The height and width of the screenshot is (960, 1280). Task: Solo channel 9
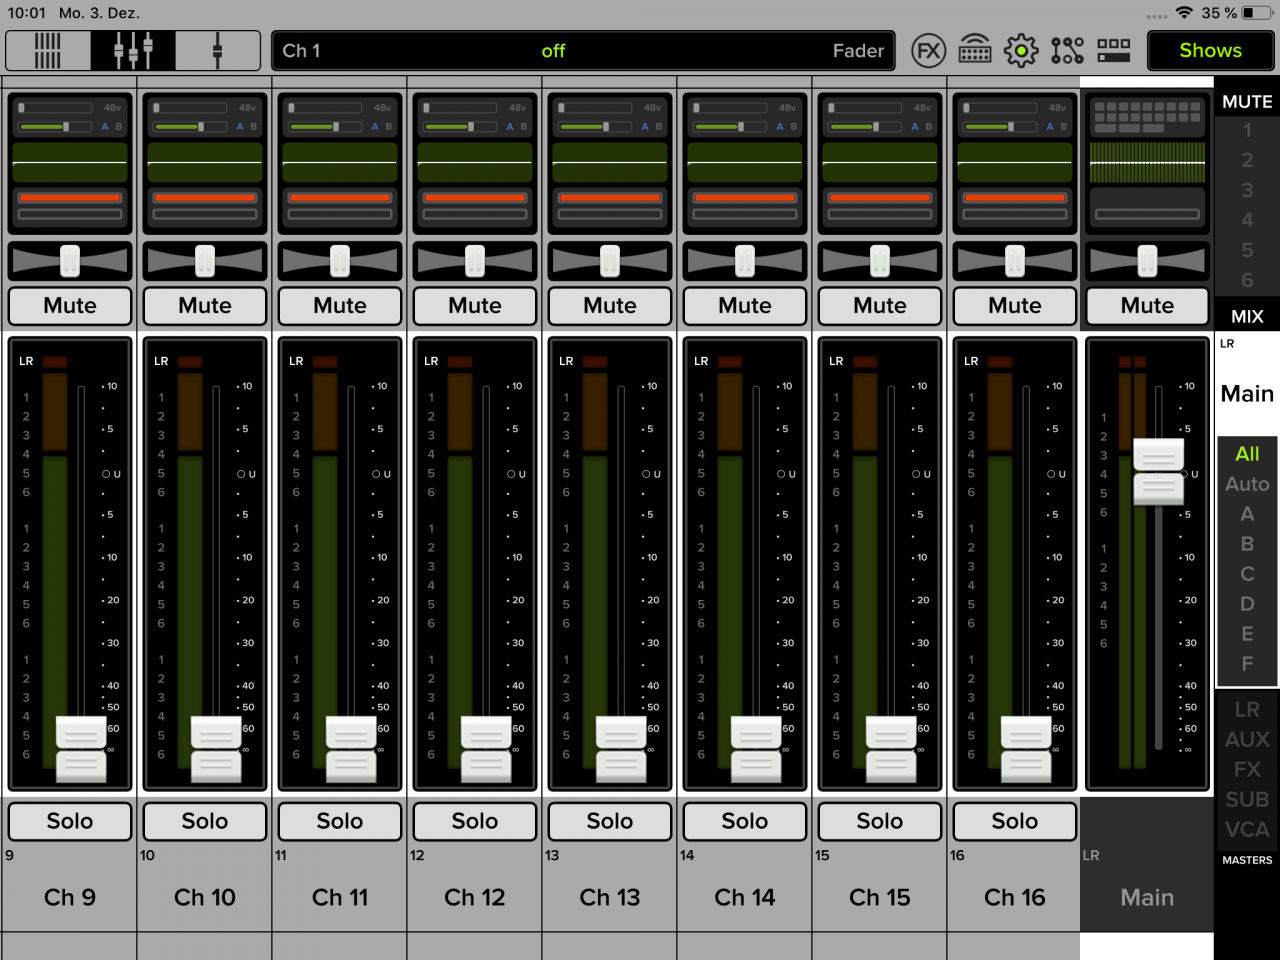pos(70,821)
